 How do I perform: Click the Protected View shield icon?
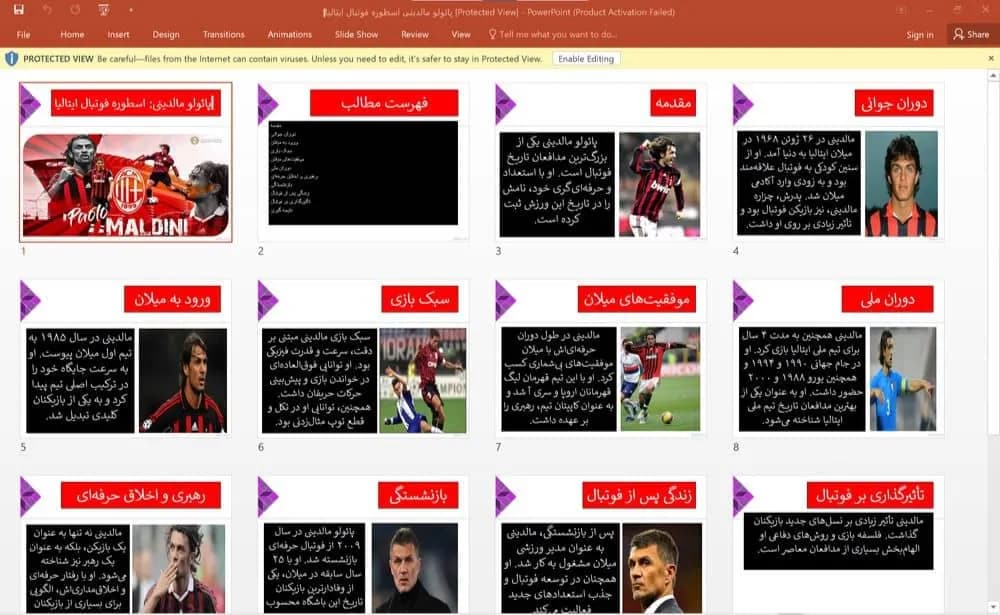coord(11,59)
